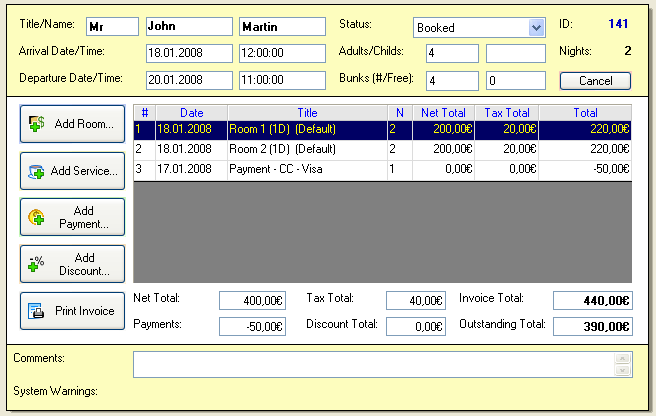Click the Comments scroll up arrow
The width and height of the screenshot is (656, 416).
coord(623,359)
